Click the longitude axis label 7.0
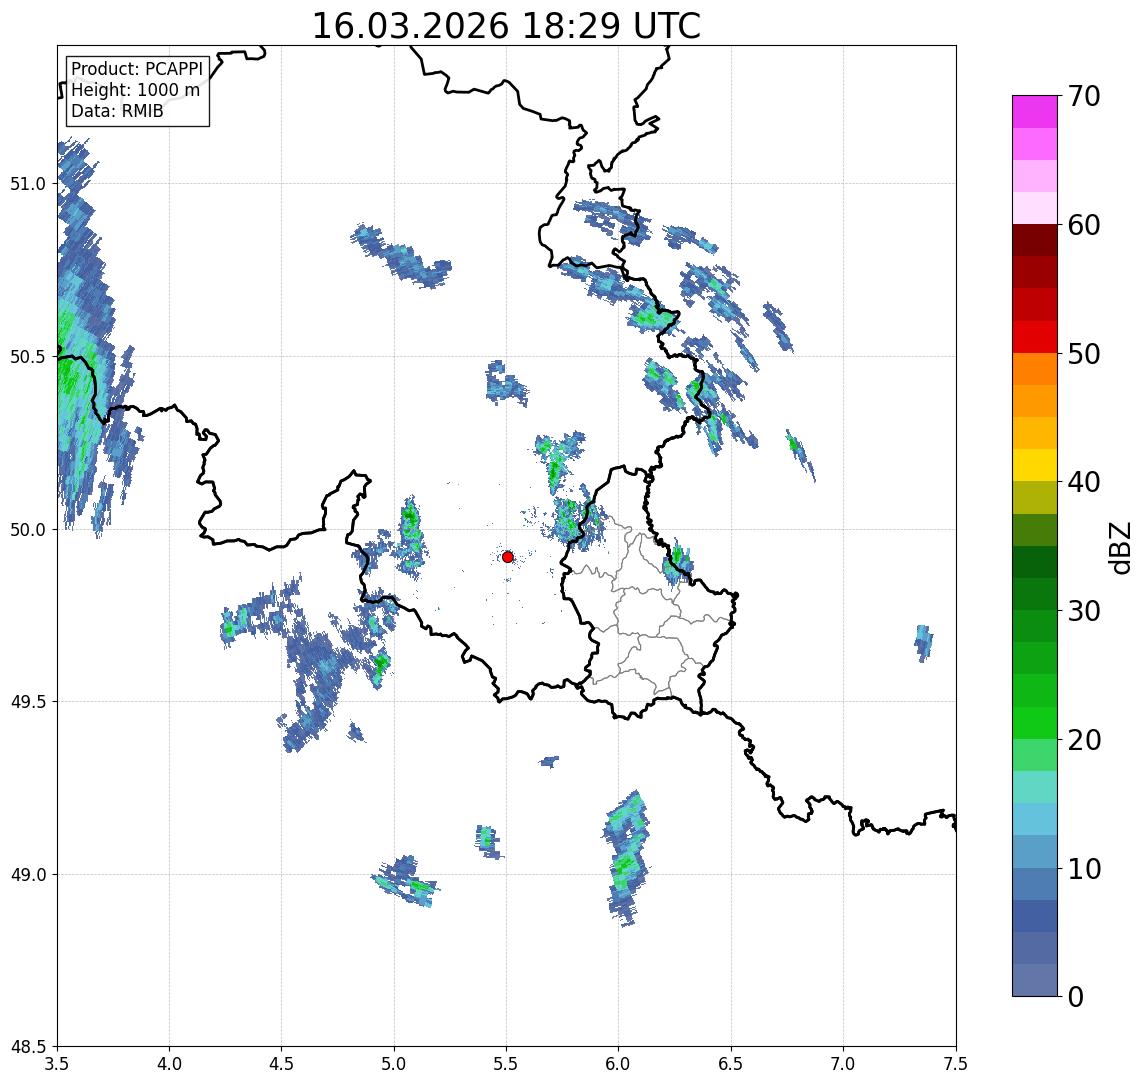Viewport: 1145px width, 1084px height. tap(843, 1064)
